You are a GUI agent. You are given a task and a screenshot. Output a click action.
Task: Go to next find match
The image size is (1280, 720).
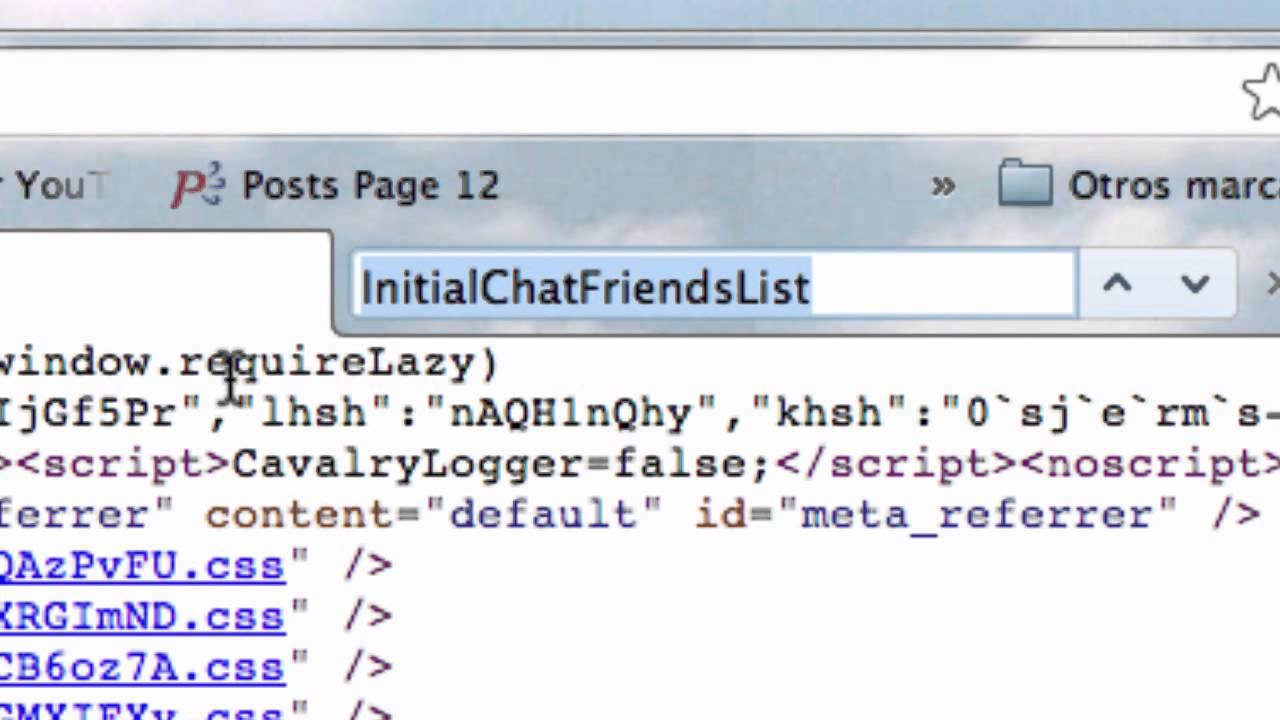[1195, 285]
